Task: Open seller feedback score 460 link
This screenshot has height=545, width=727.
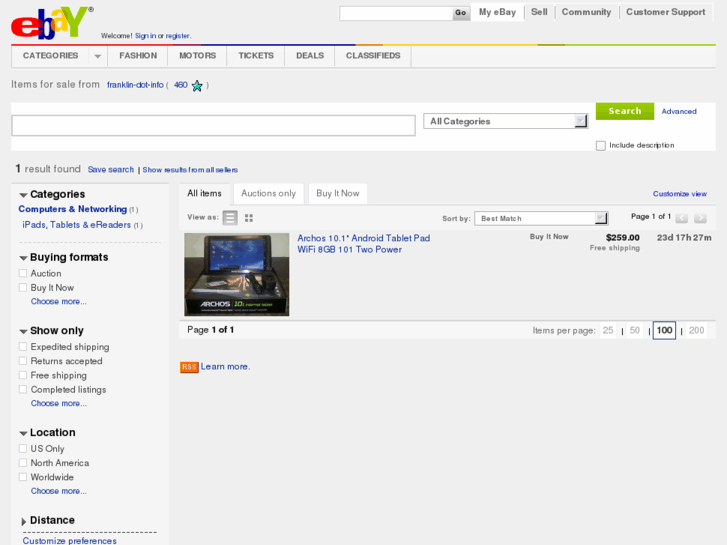Action: 181,85
